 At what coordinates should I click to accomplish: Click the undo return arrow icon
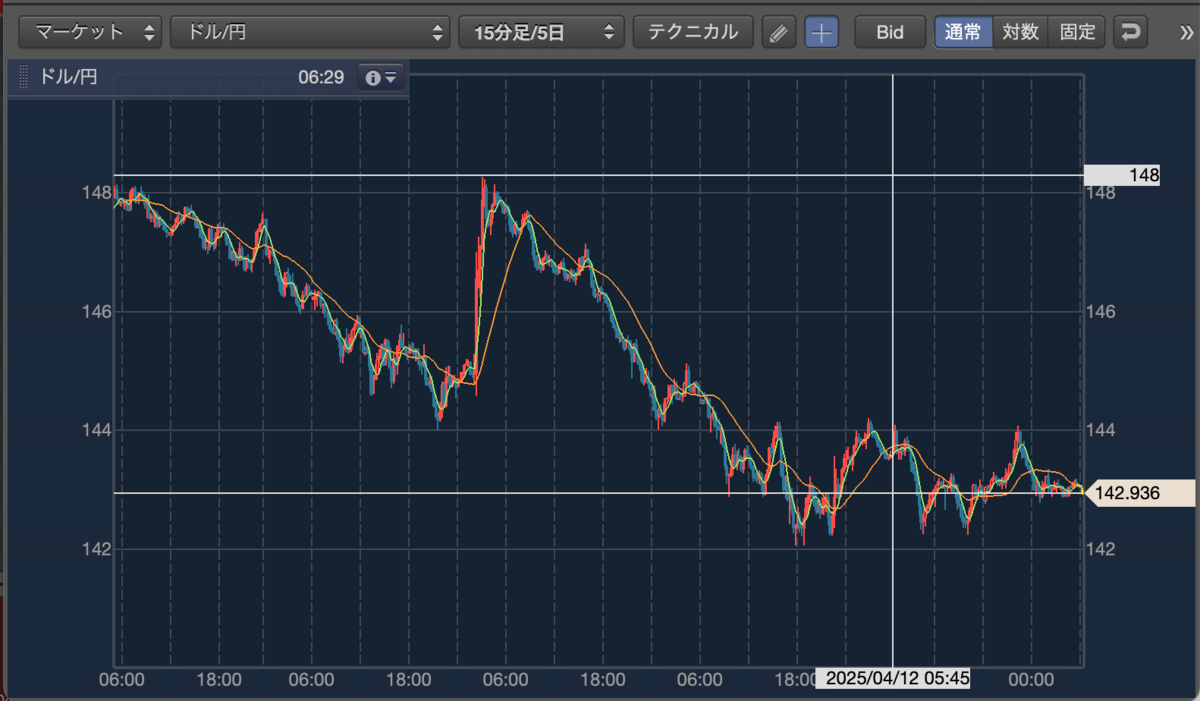pos(1130,33)
